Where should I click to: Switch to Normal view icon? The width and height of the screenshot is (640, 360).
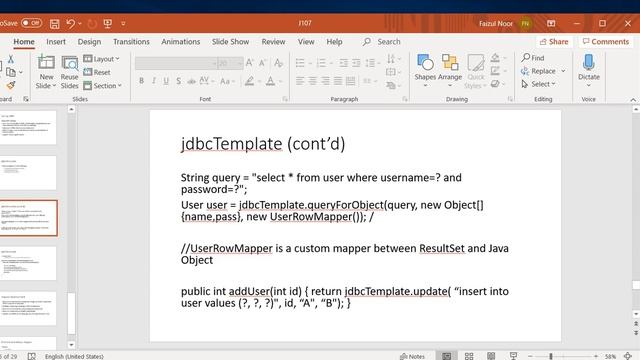447,356
